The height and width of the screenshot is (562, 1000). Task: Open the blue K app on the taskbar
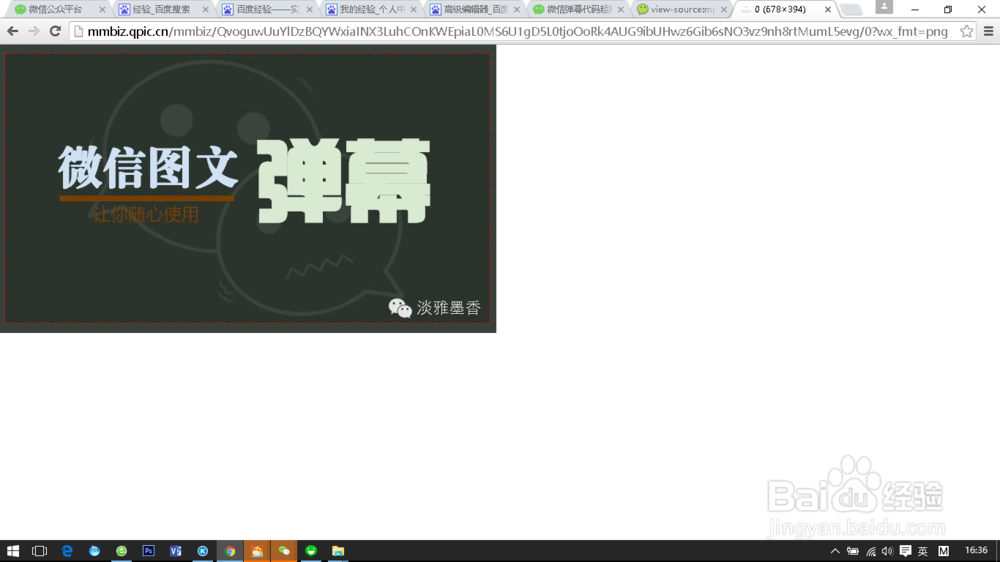203,551
